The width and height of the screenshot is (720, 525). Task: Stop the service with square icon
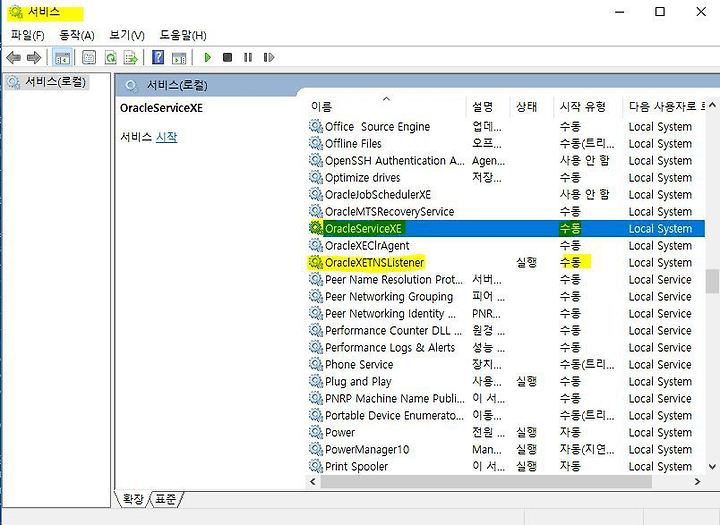pyautogui.click(x=227, y=57)
